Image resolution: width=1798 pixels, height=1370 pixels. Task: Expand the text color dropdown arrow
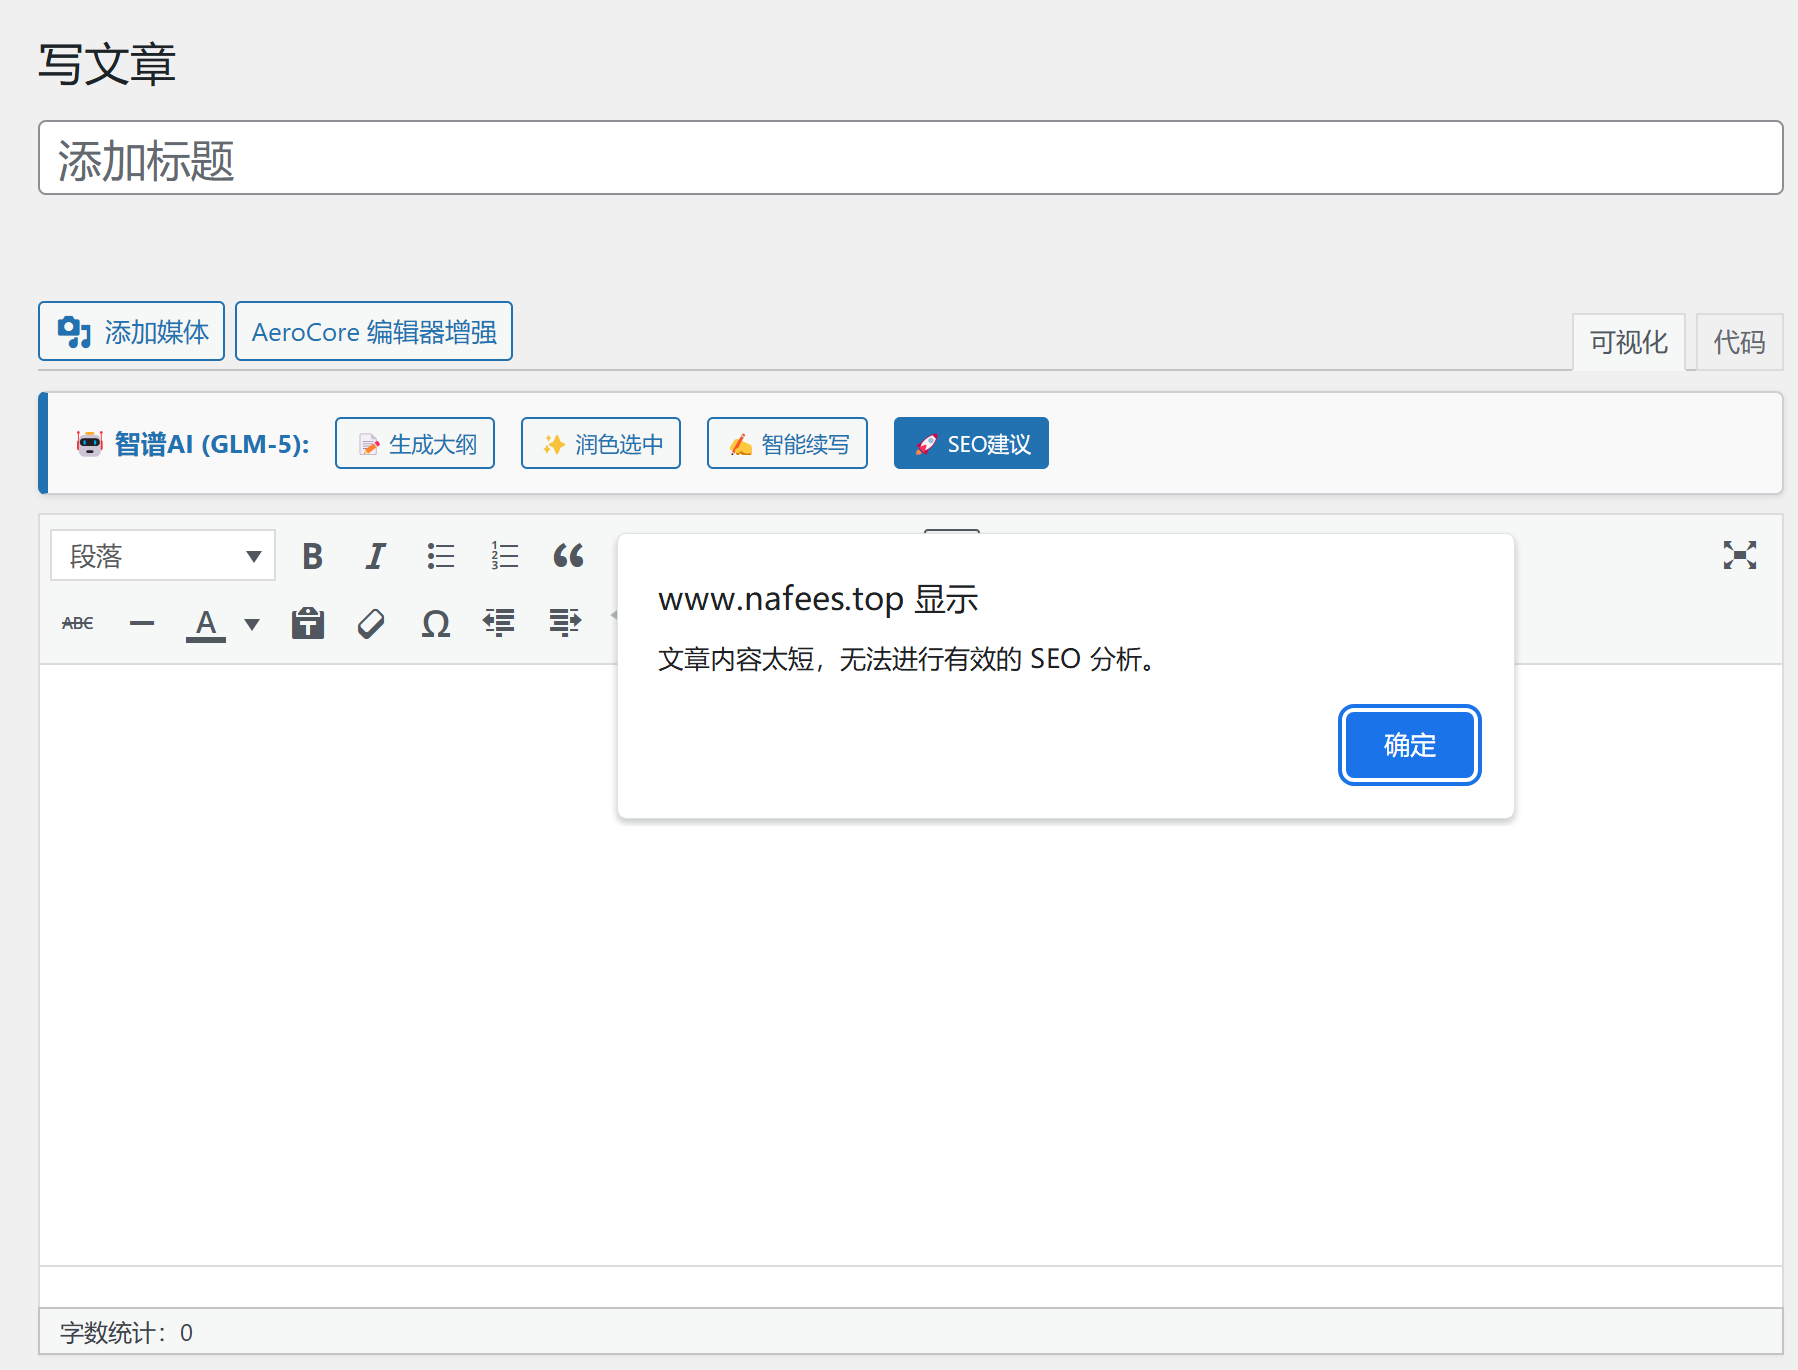coord(252,624)
